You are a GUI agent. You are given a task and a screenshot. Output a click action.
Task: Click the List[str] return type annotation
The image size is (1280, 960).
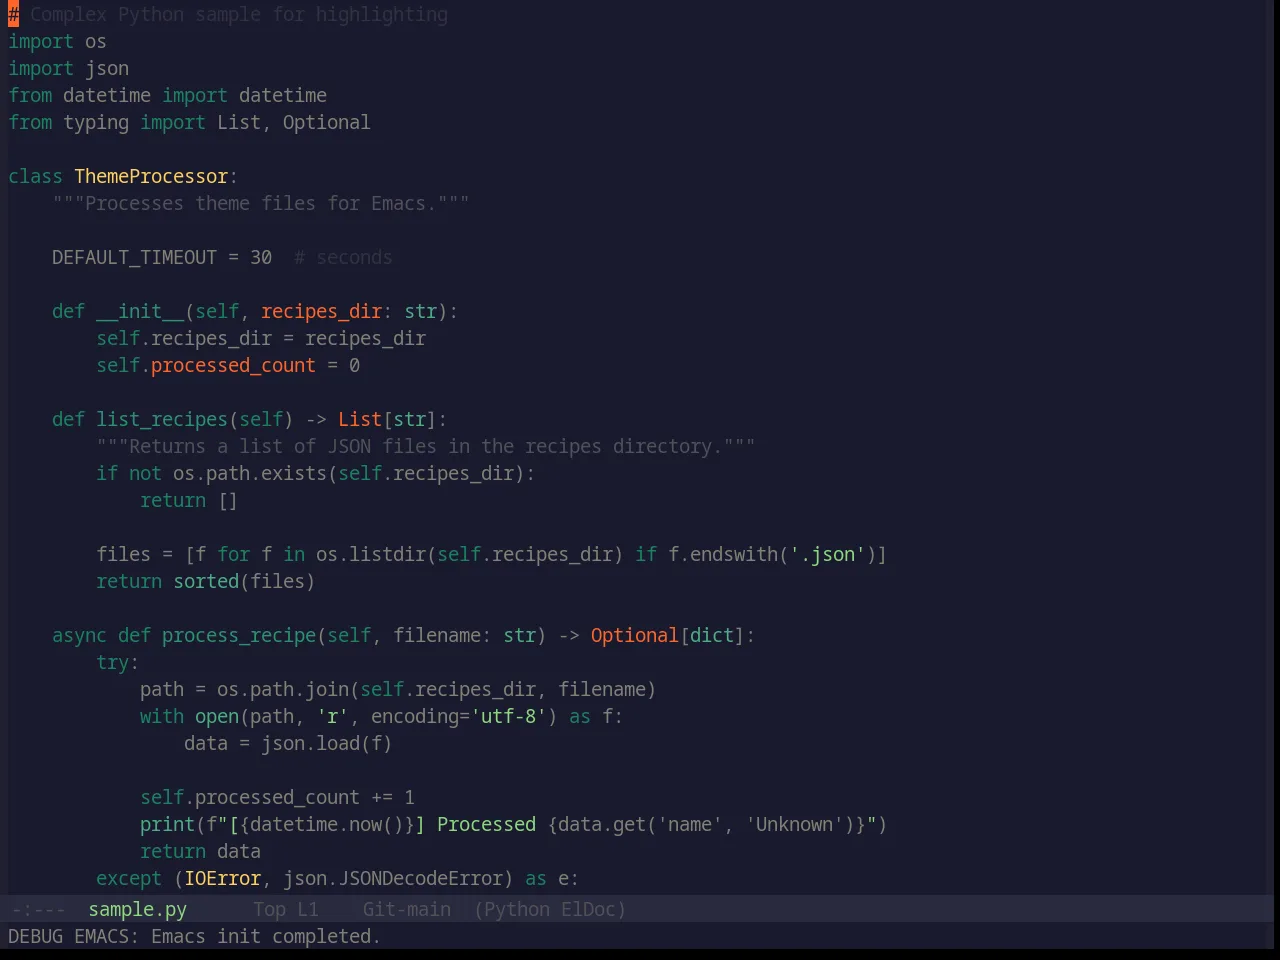pos(387,419)
